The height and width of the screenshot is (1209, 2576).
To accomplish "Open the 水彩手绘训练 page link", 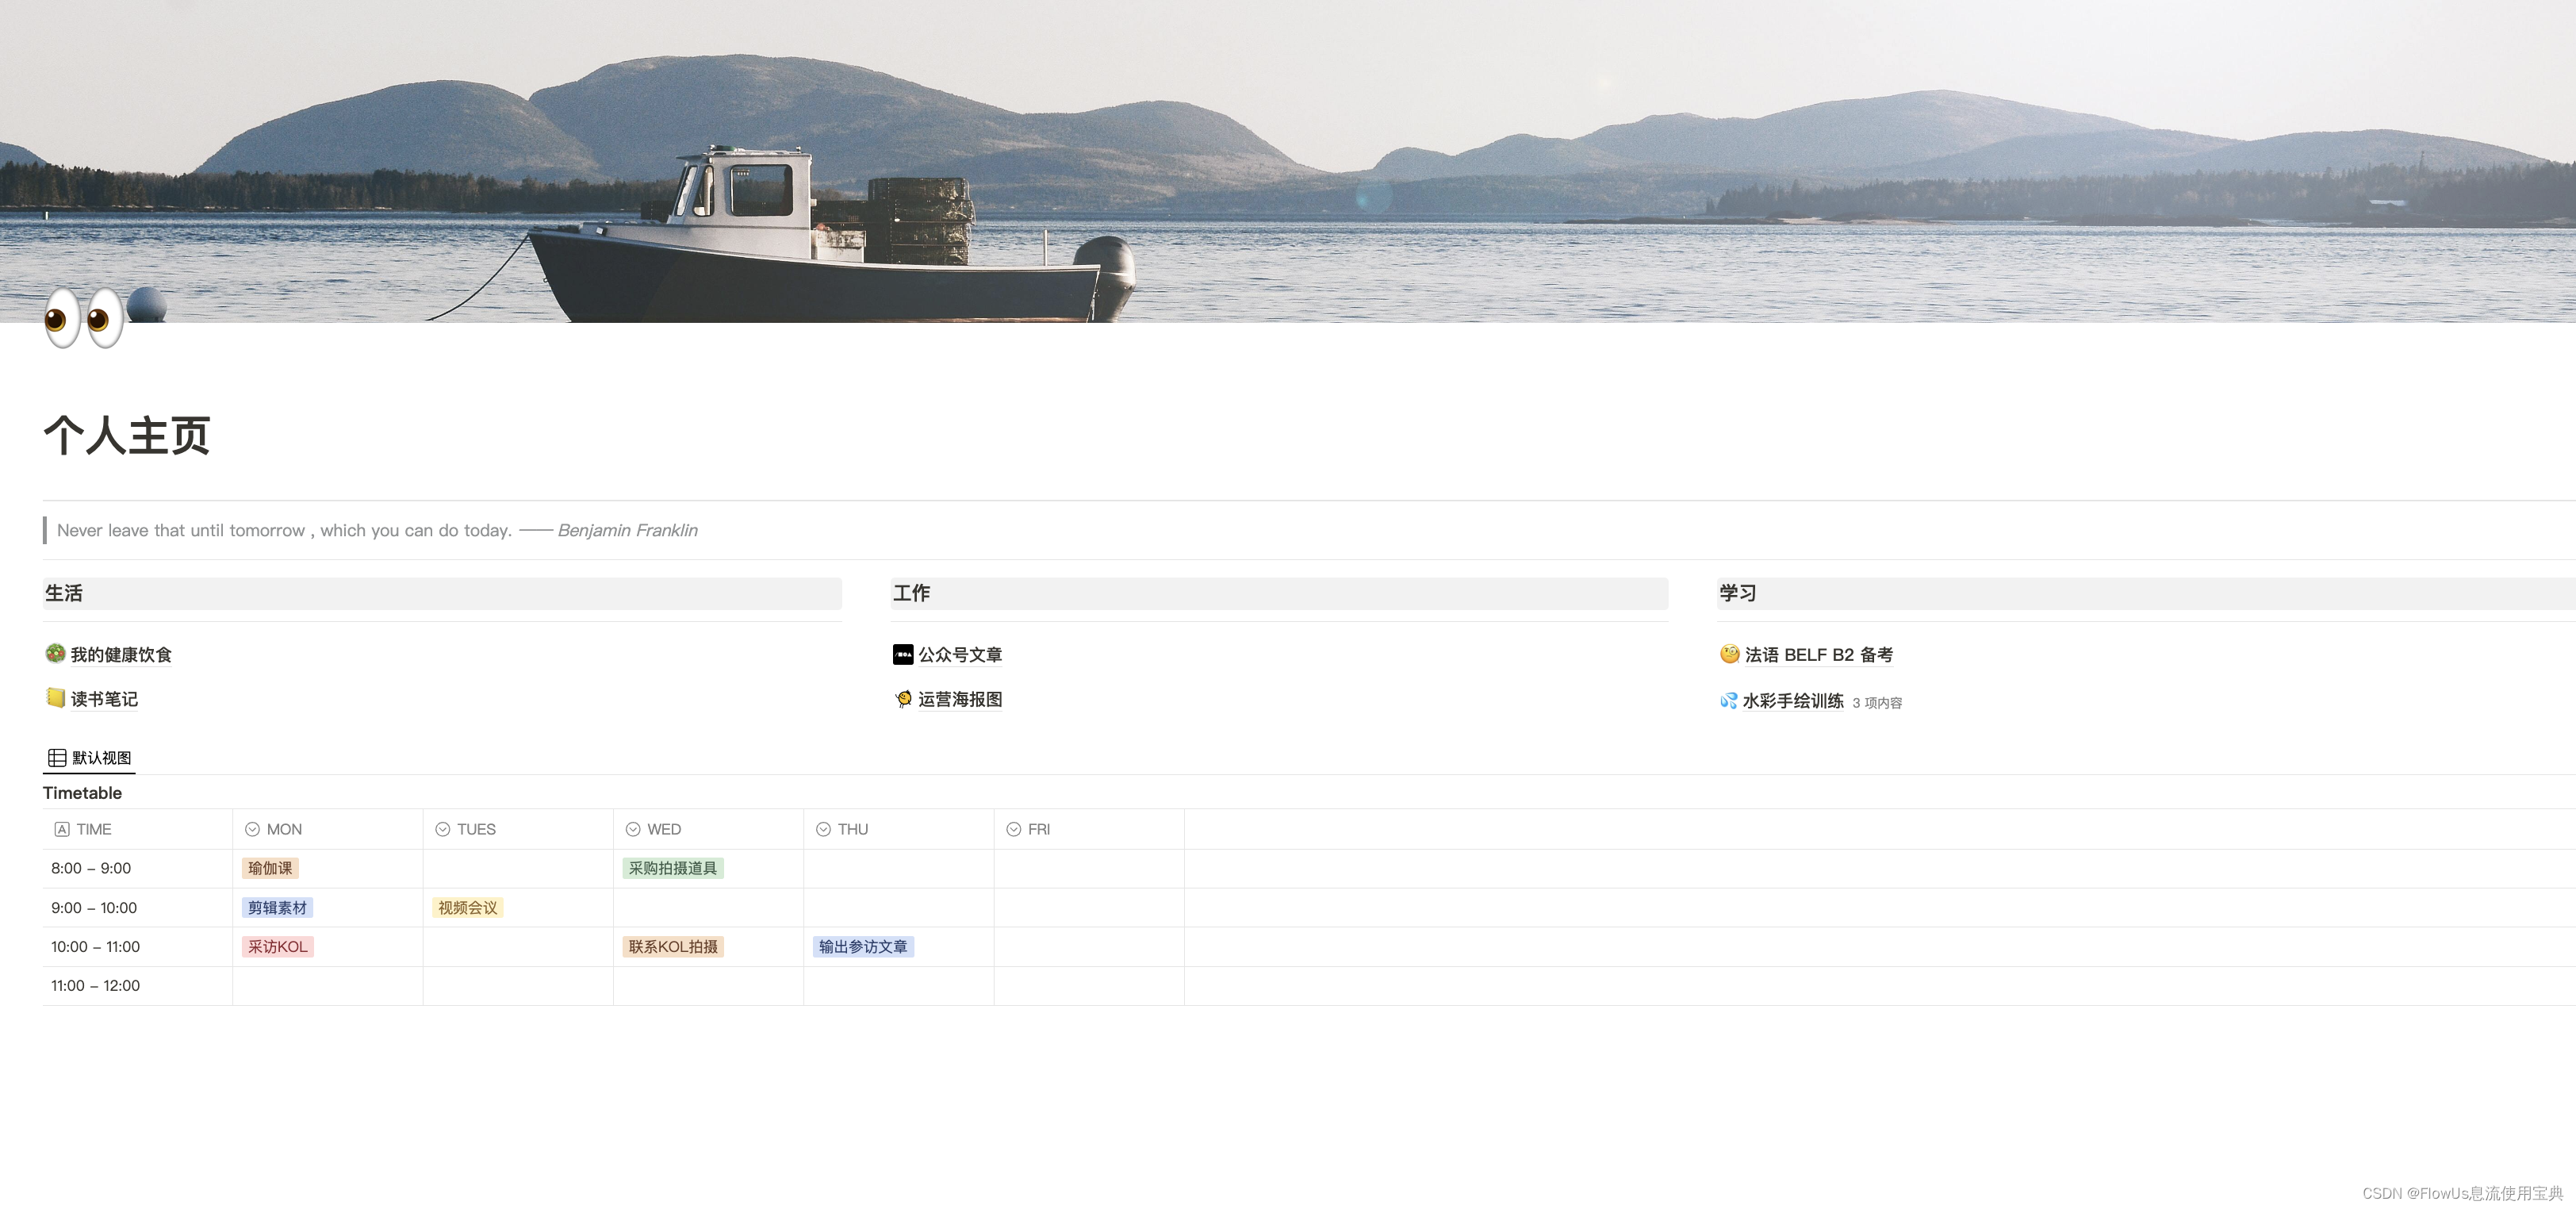I will coord(1792,701).
